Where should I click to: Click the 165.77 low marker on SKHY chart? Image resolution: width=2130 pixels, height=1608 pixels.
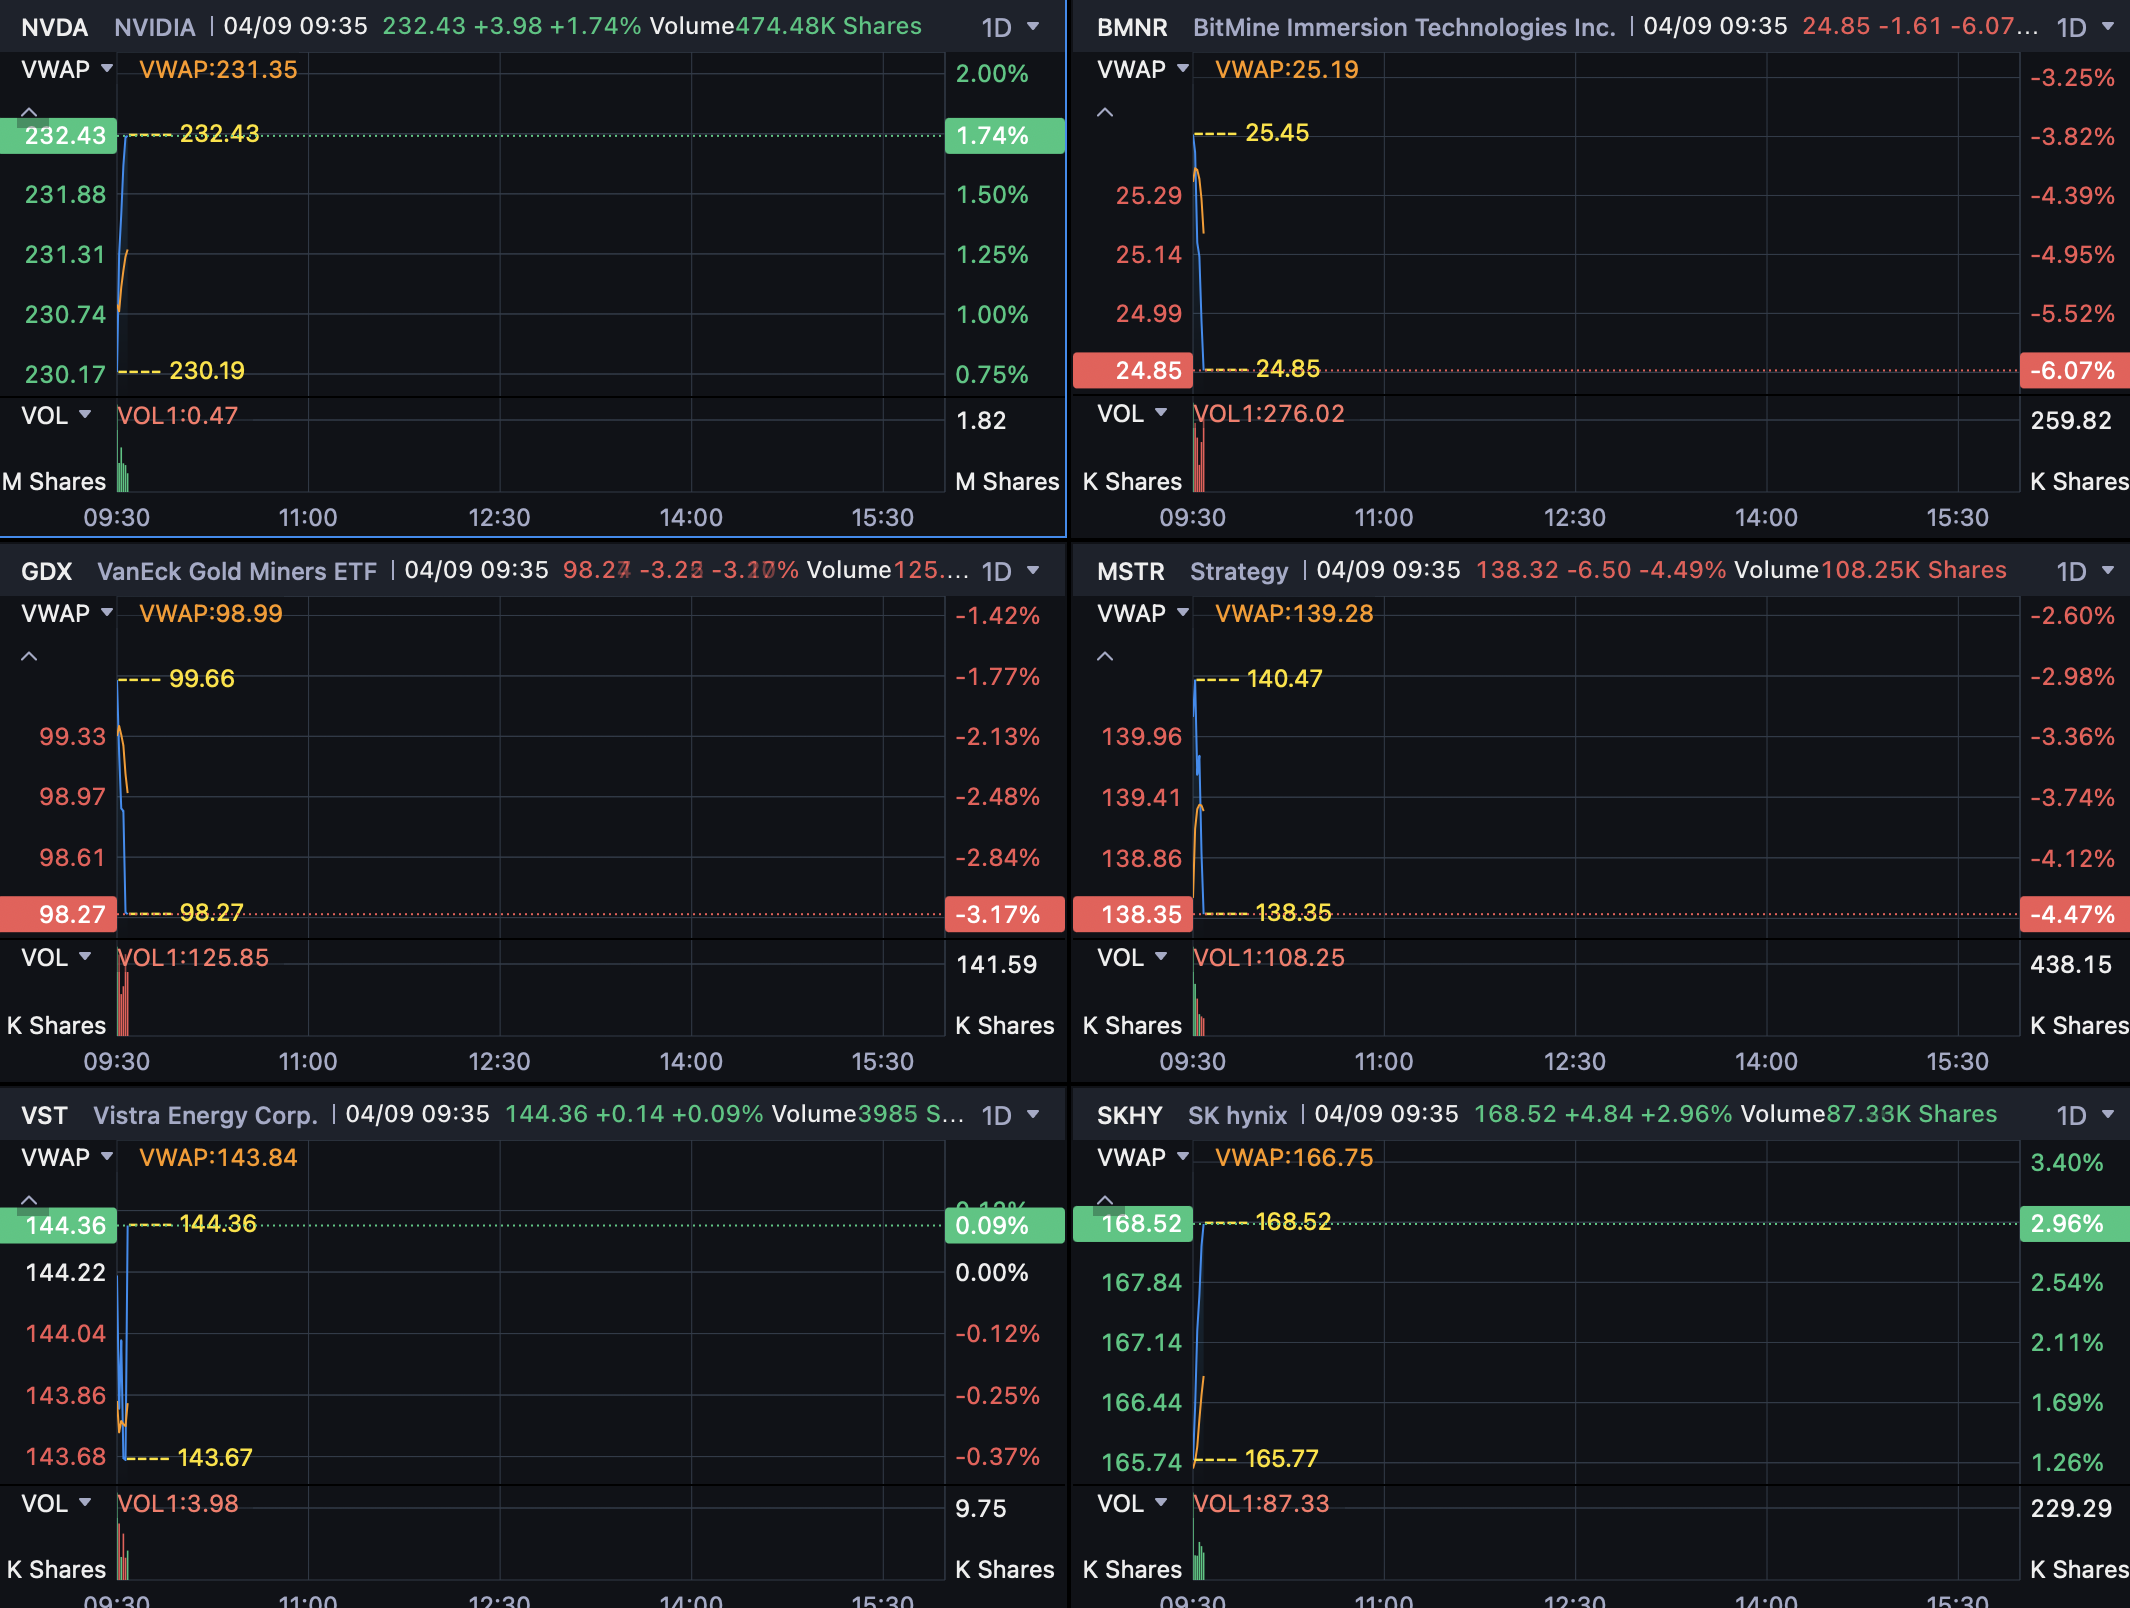point(1282,1458)
